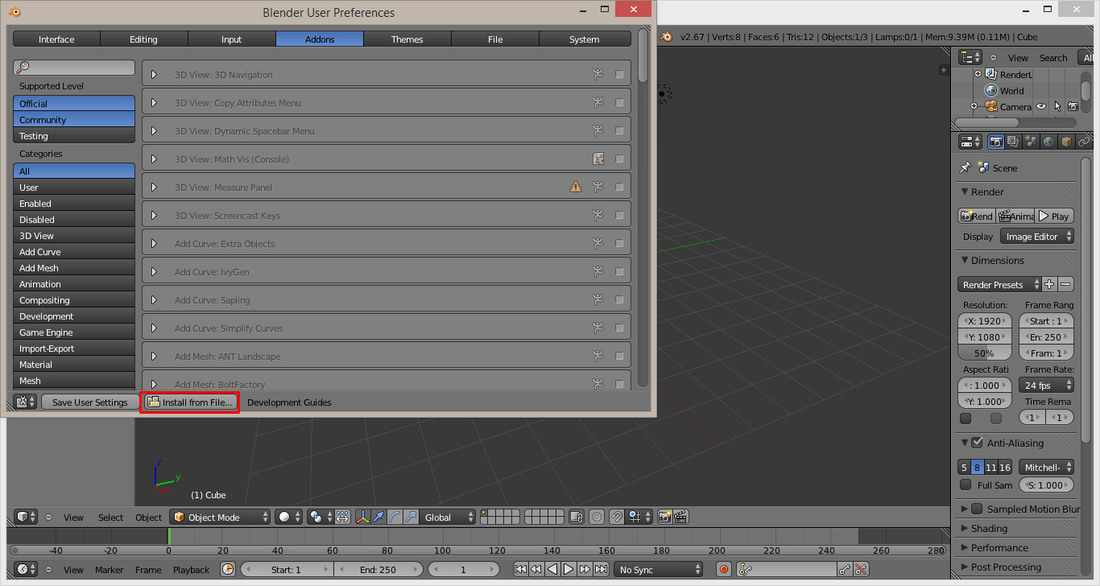Click the warning icon on Measure Panel
This screenshot has height=586, width=1100.
tap(575, 187)
